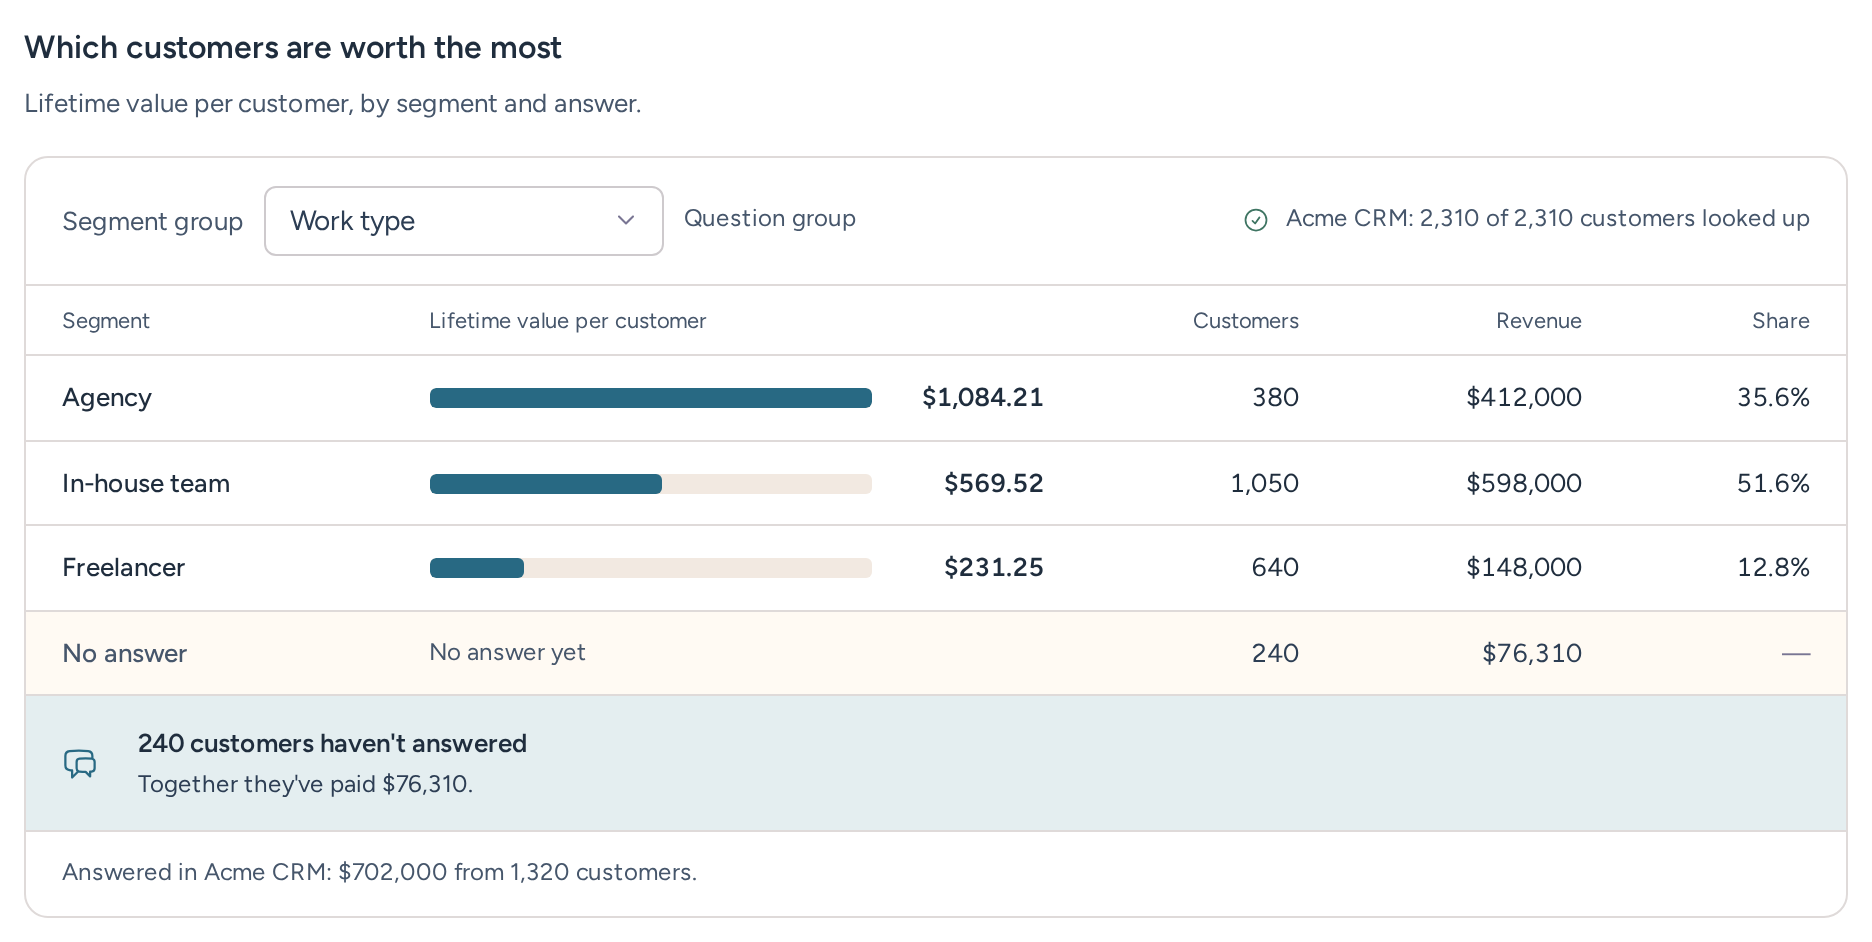
Task: Select the In-house team segment label
Action: click(x=146, y=483)
